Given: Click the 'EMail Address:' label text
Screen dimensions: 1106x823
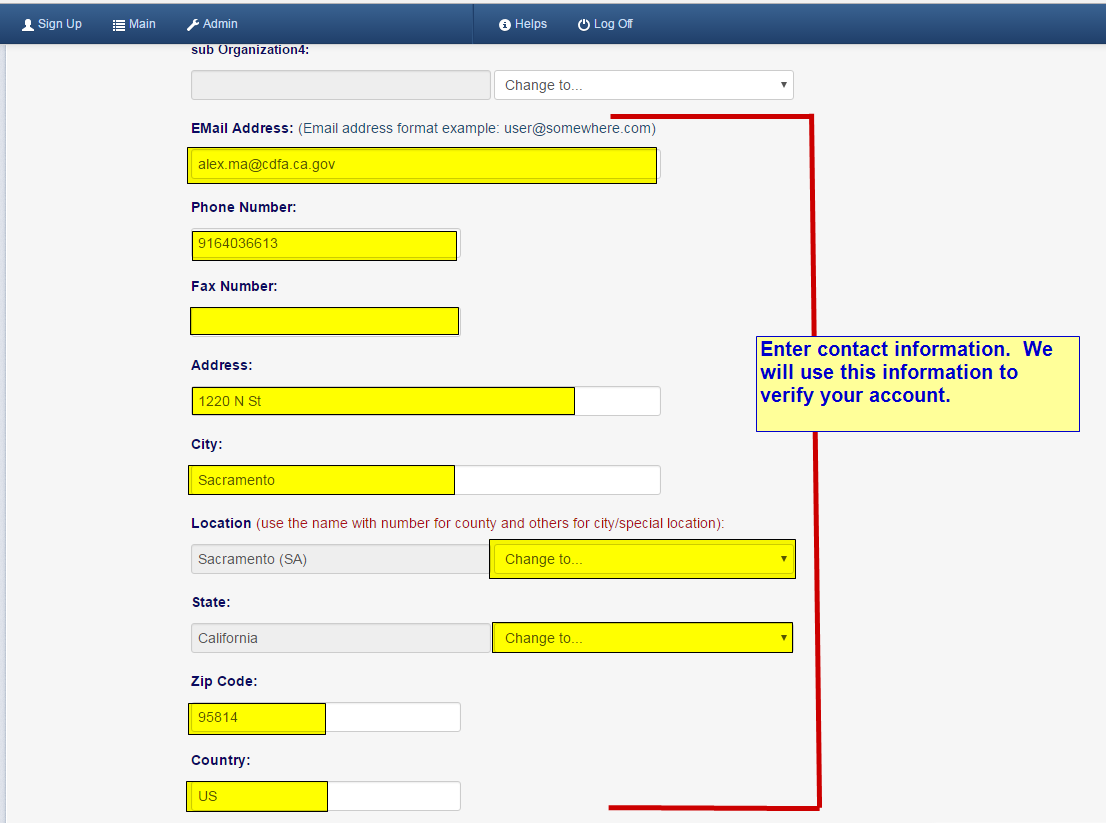Looking at the screenshot, I should pyautogui.click(x=242, y=128).
